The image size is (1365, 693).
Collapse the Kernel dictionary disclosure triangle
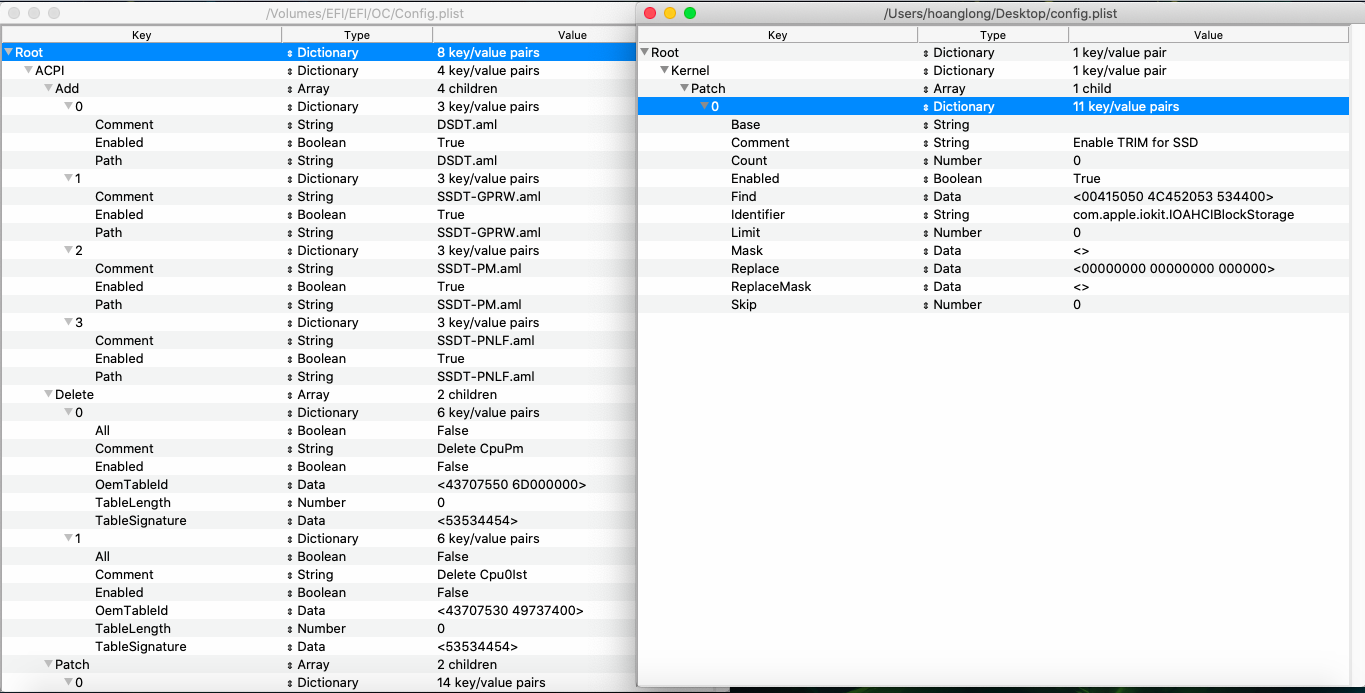(x=664, y=71)
